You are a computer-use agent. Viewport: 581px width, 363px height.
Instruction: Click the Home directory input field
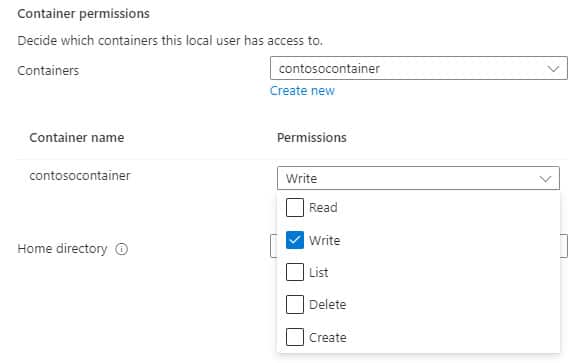point(564,246)
